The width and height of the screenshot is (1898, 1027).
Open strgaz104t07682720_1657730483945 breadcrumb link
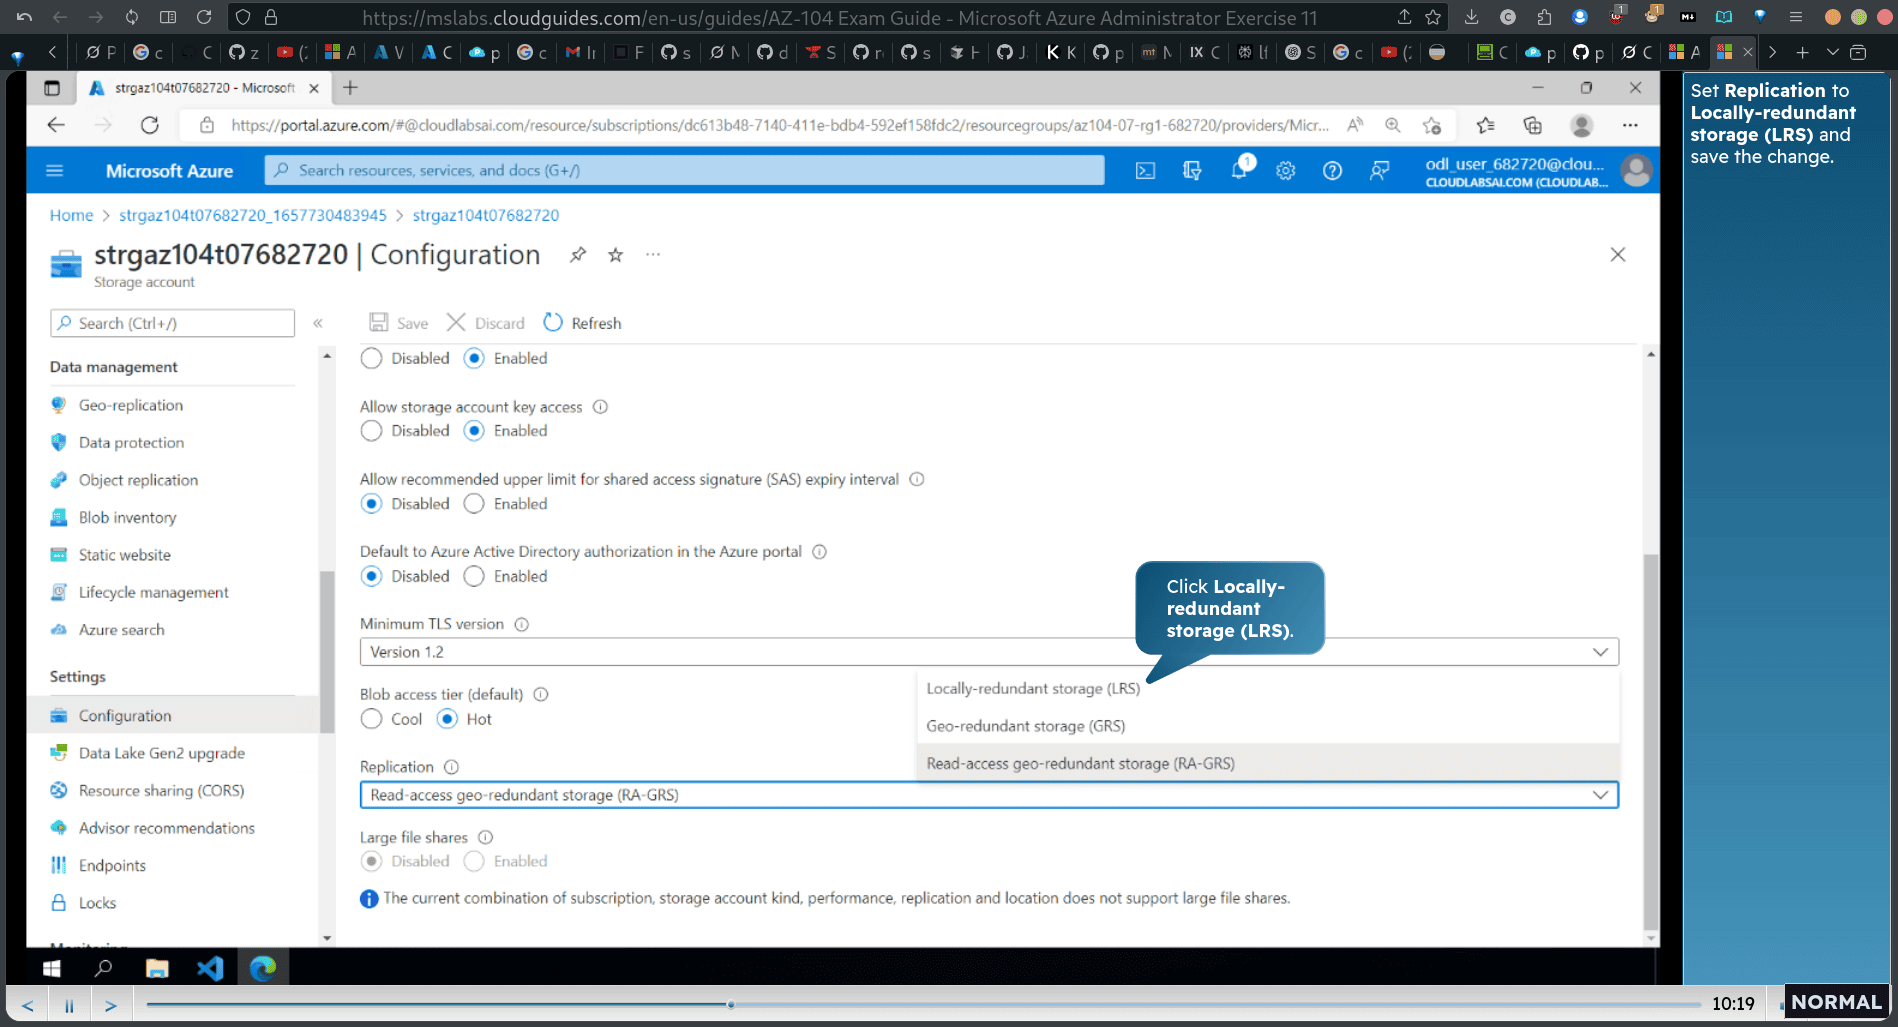(252, 215)
